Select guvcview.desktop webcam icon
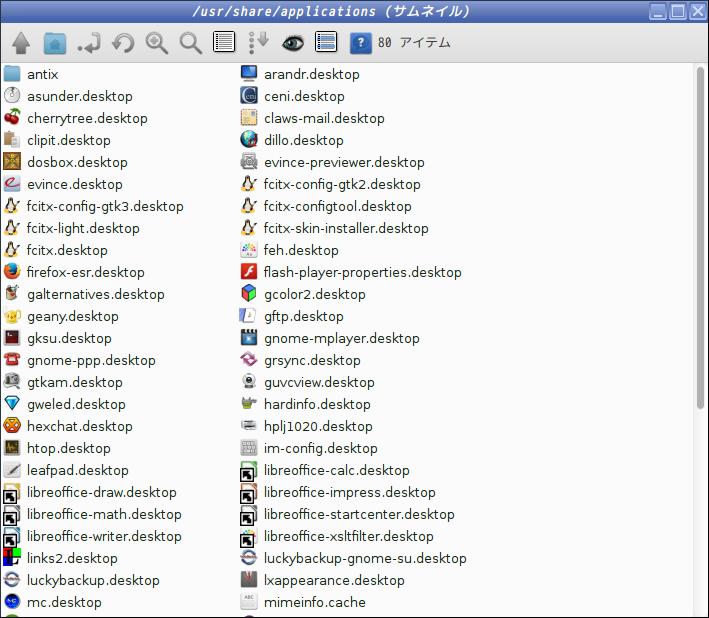This screenshot has width=709, height=618. pyautogui.click(x=249, y=382)
